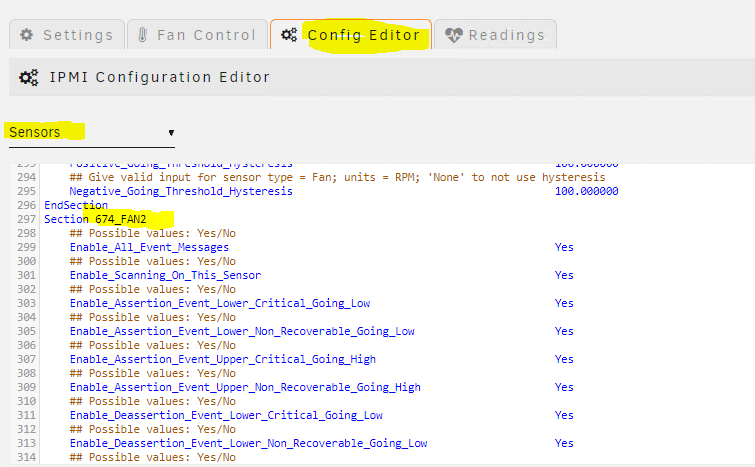755x467 pixels.
Task: Click 'Enable_Assertion_Event_Lower_Critical_Going_Low' key
Action: 220,303
